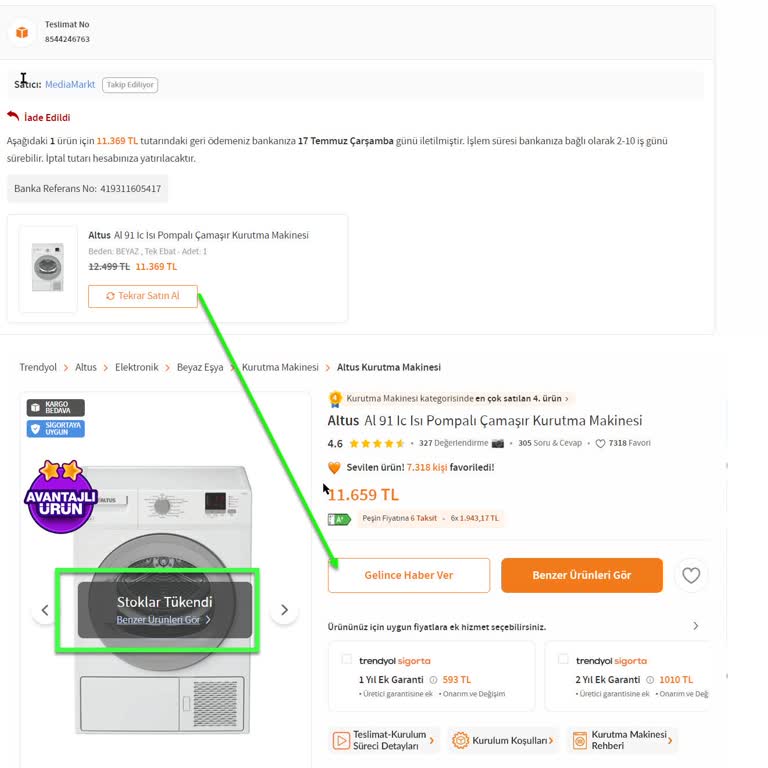Check the 2 Yıl Ek Garanti checkbox

563,660
